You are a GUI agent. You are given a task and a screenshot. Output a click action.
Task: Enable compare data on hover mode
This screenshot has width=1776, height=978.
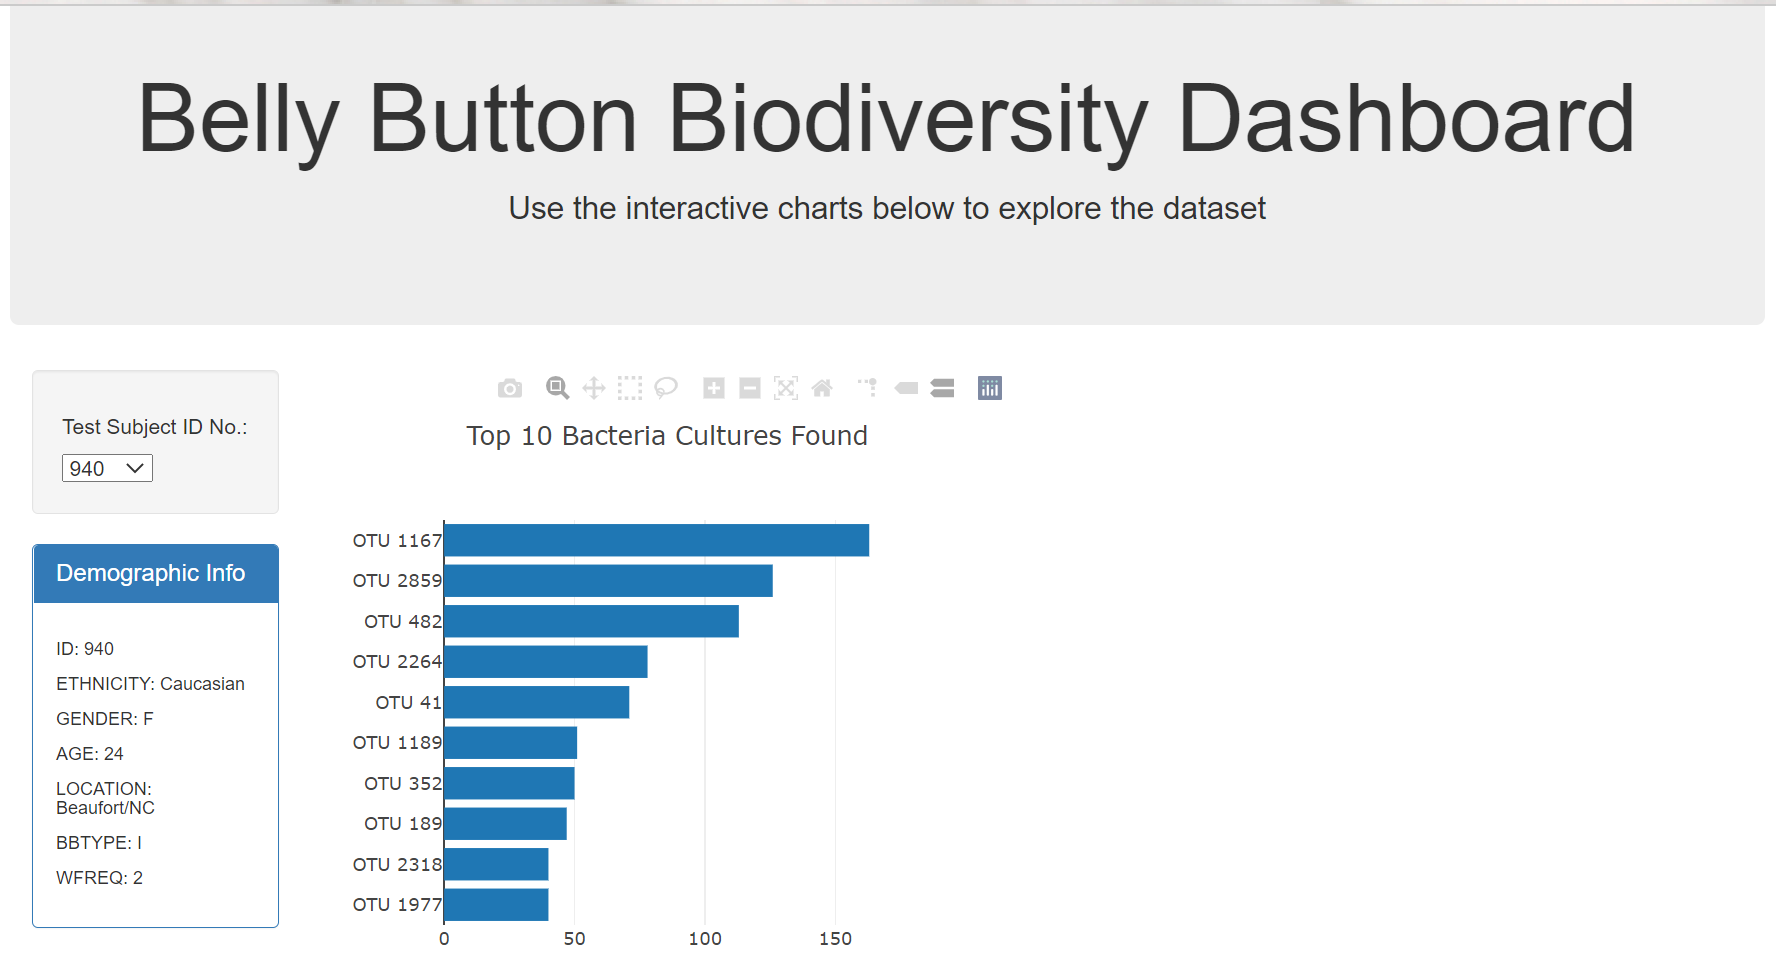pyautogui.click(x=942, y=388)
